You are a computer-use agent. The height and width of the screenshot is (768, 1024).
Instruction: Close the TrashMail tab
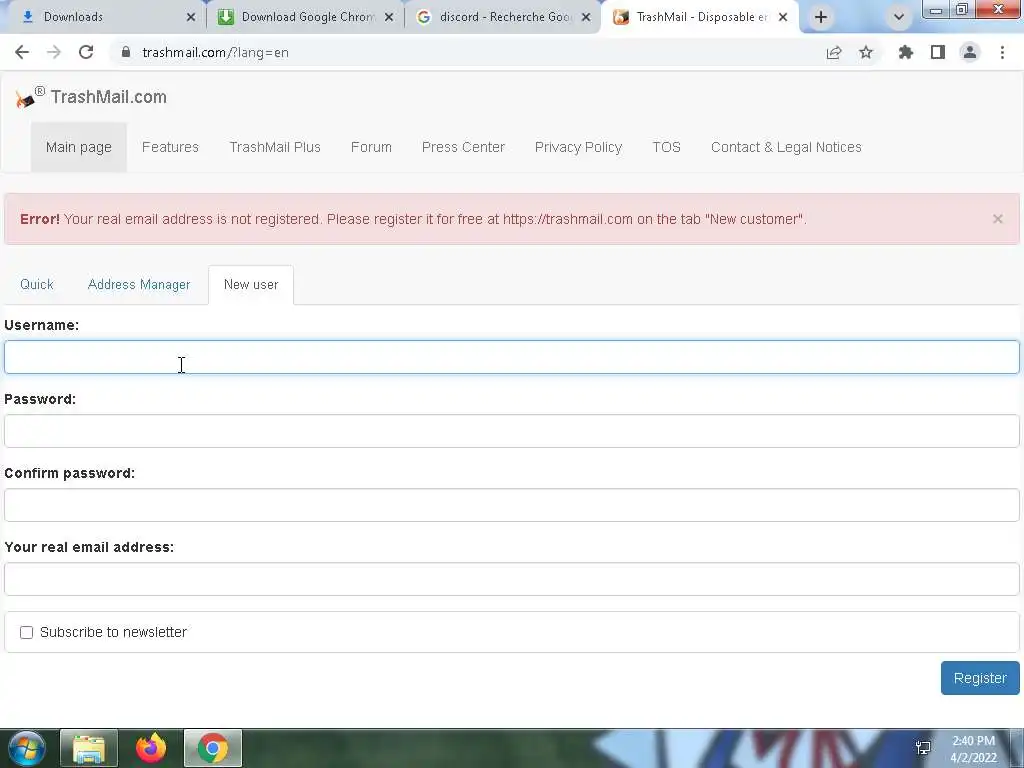pyautogui.click(x=783, y=17)
